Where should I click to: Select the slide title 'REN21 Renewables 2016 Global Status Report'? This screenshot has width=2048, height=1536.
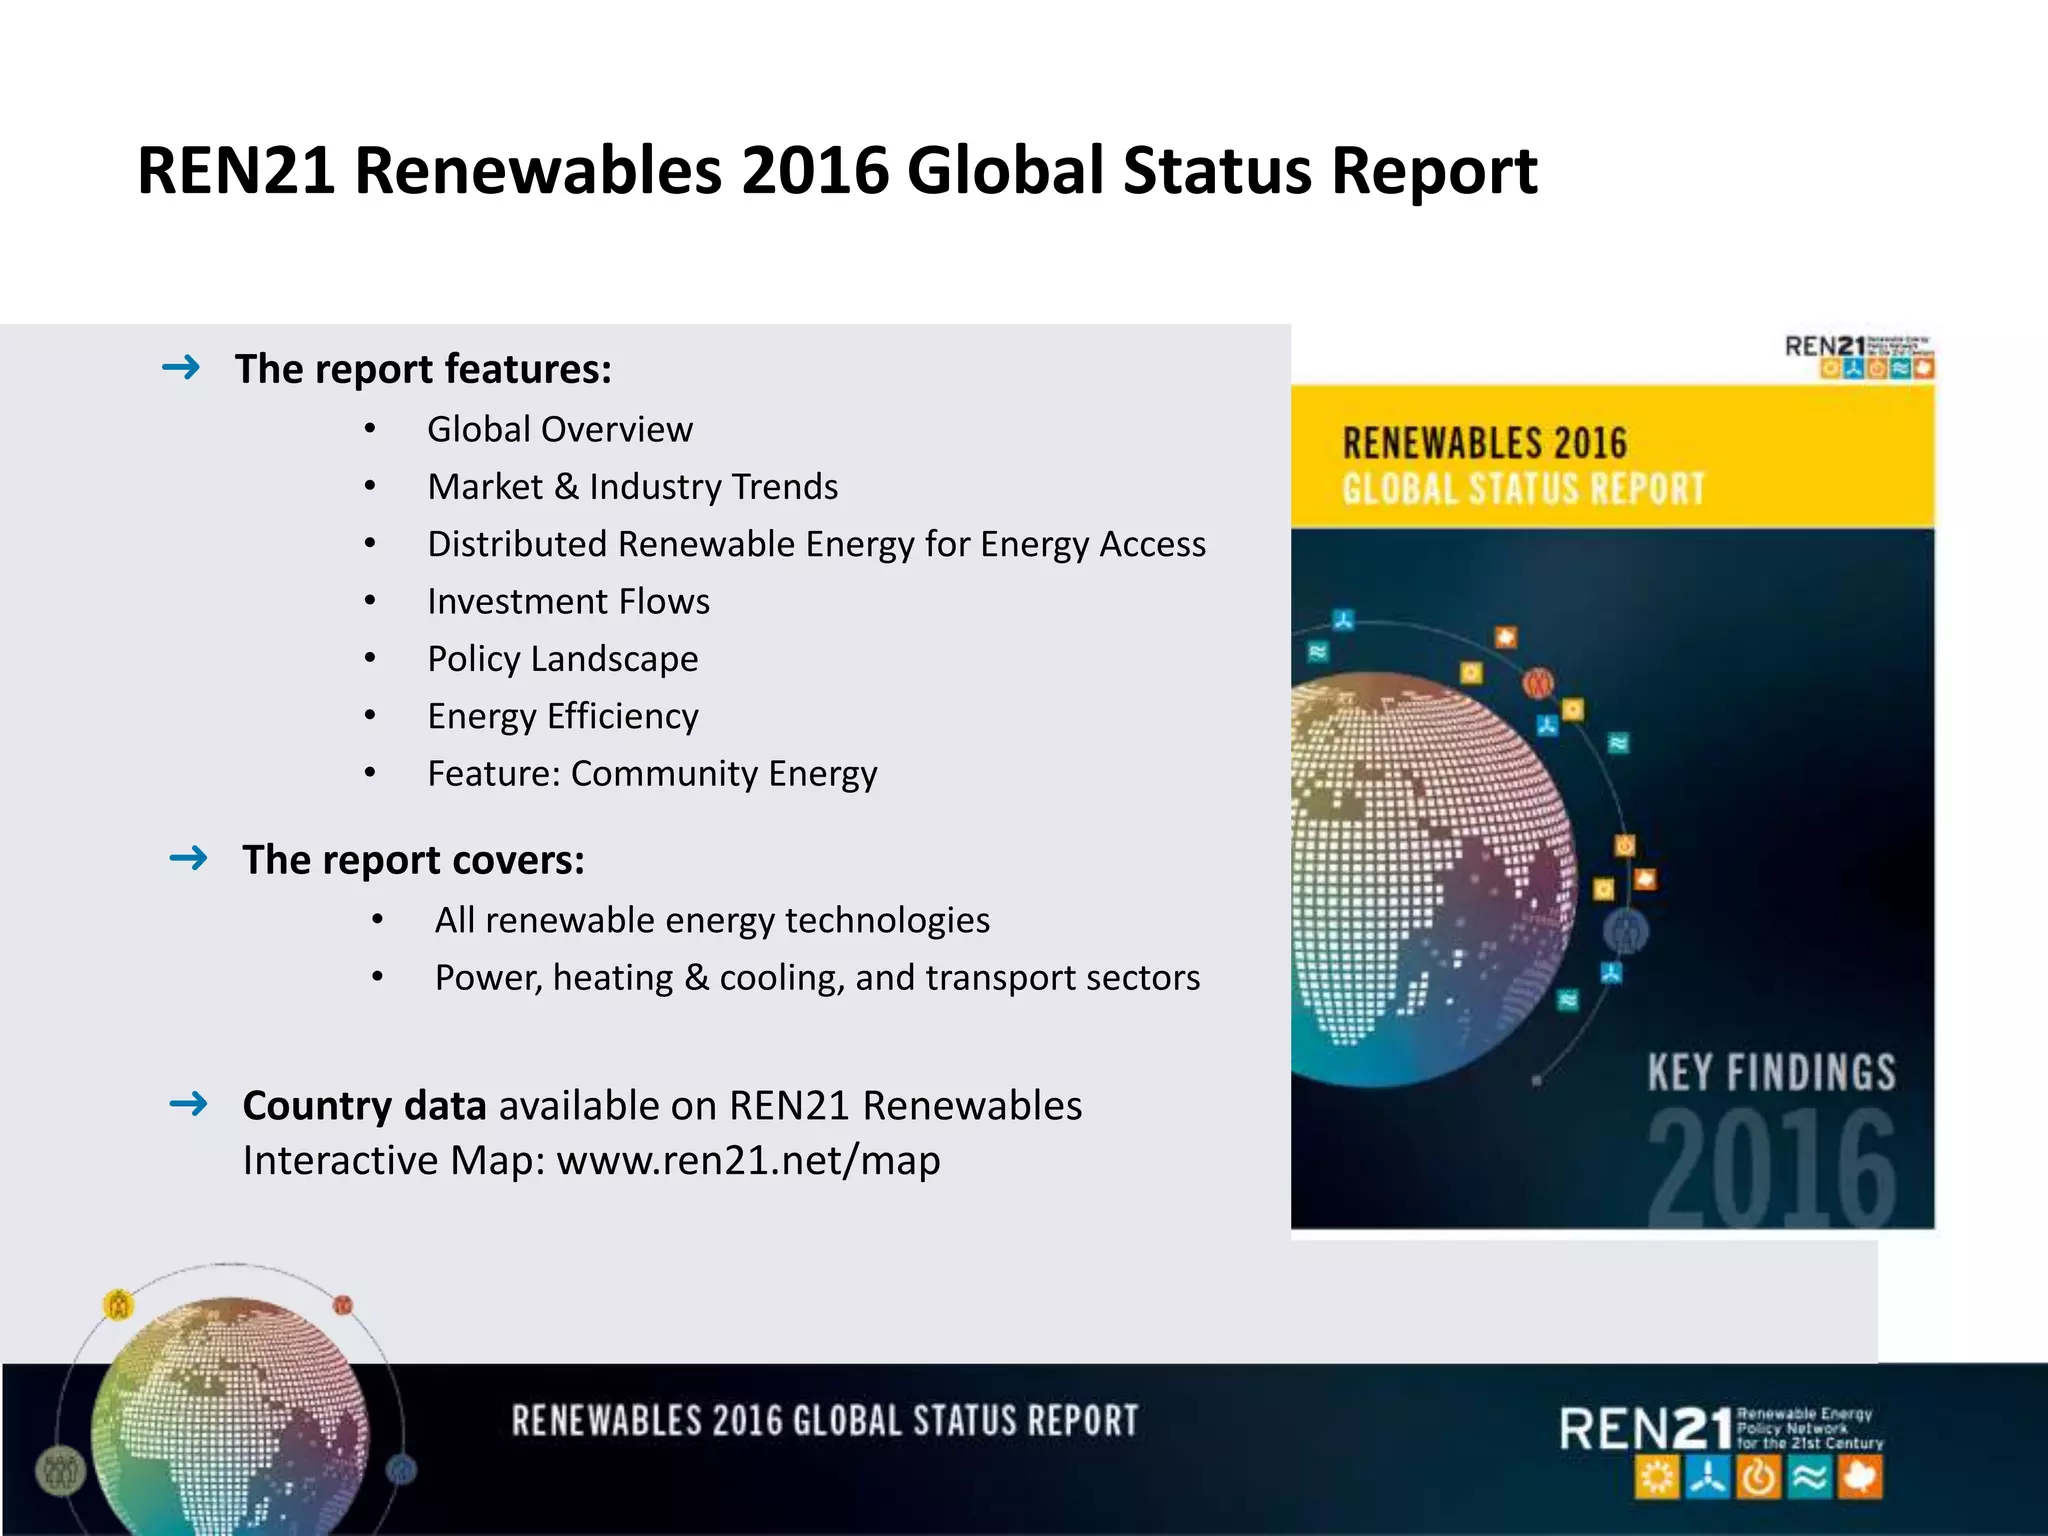pos(837,171)
